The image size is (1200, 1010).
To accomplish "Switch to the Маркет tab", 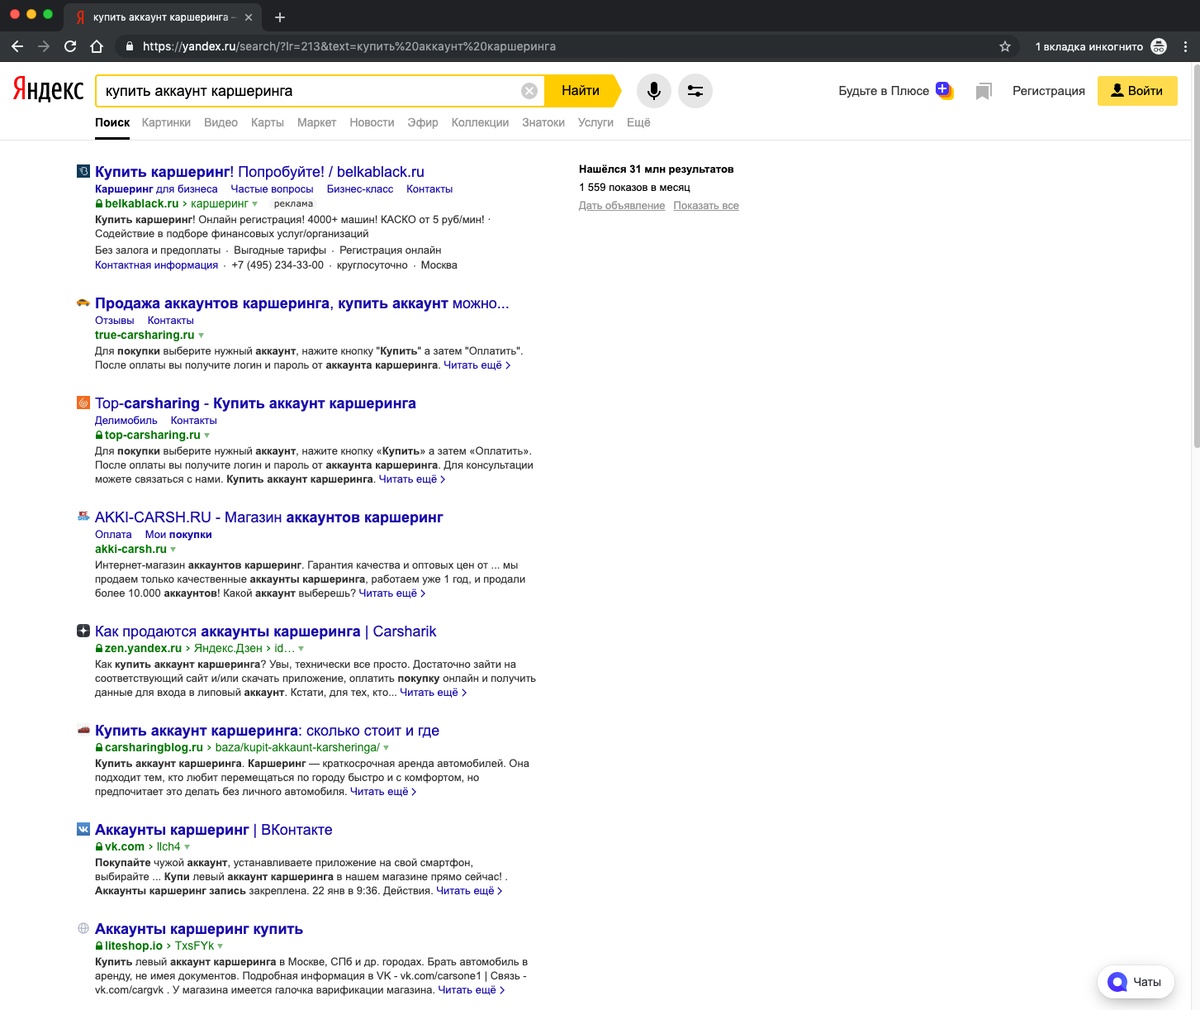I will pyautogui.click(x=316, y=122).
